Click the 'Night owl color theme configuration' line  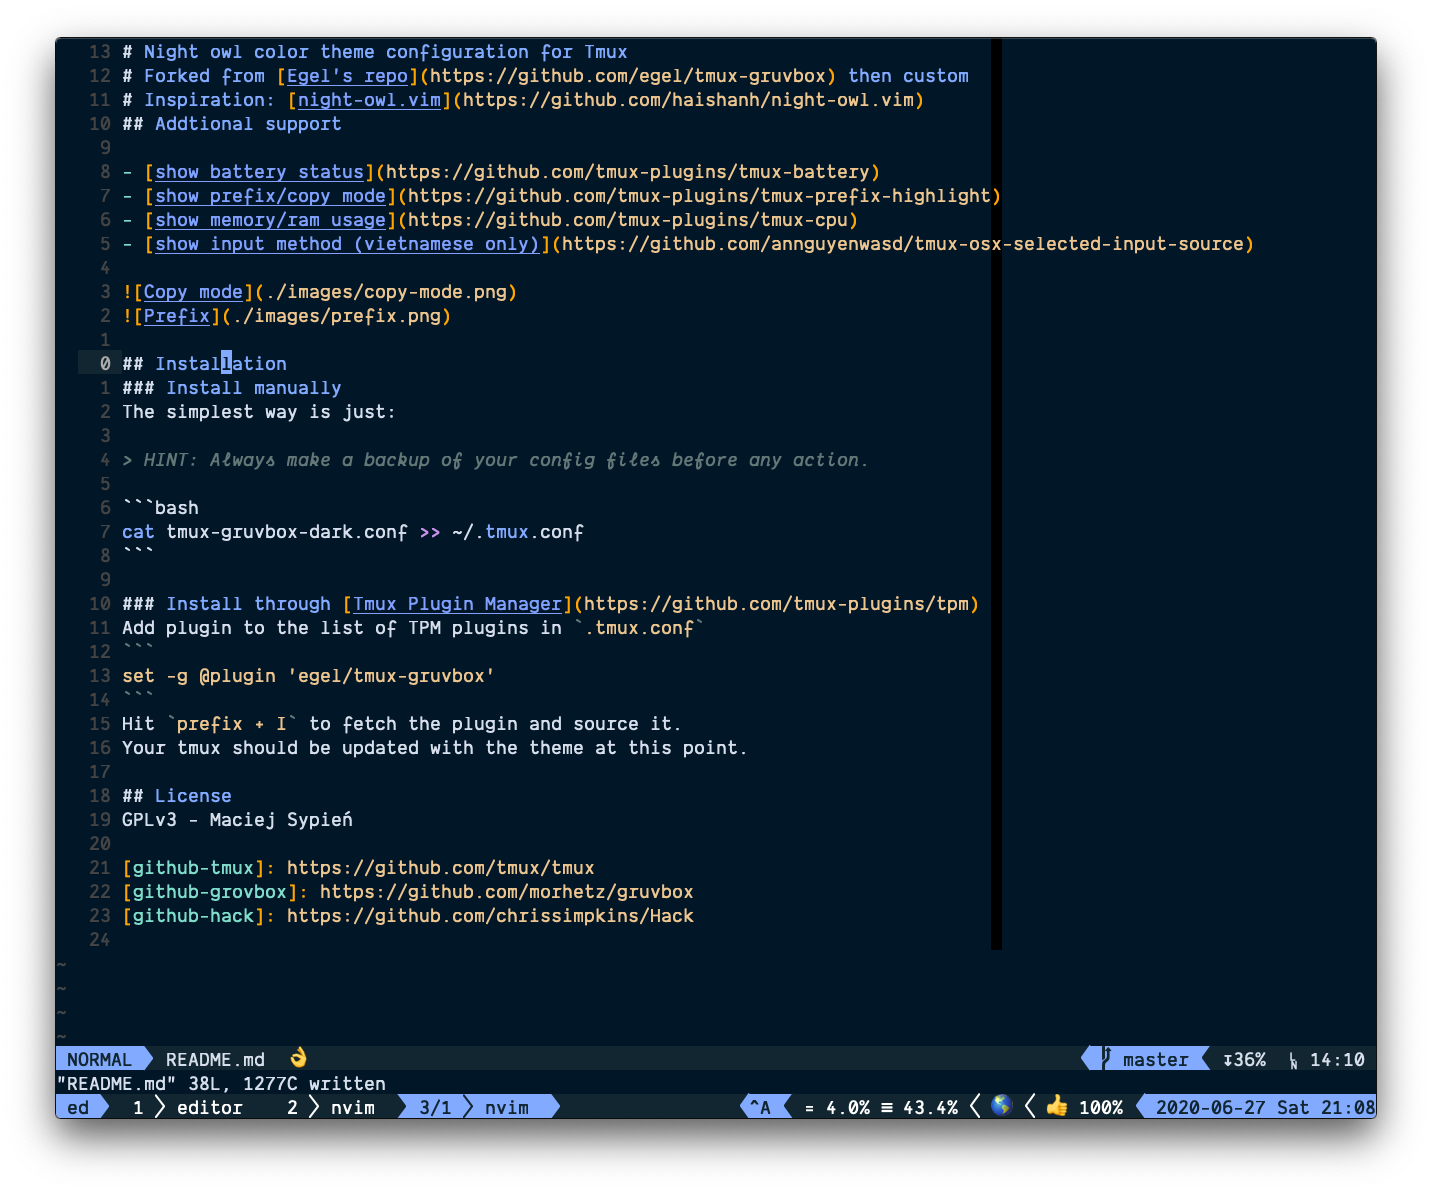[375, 52]
